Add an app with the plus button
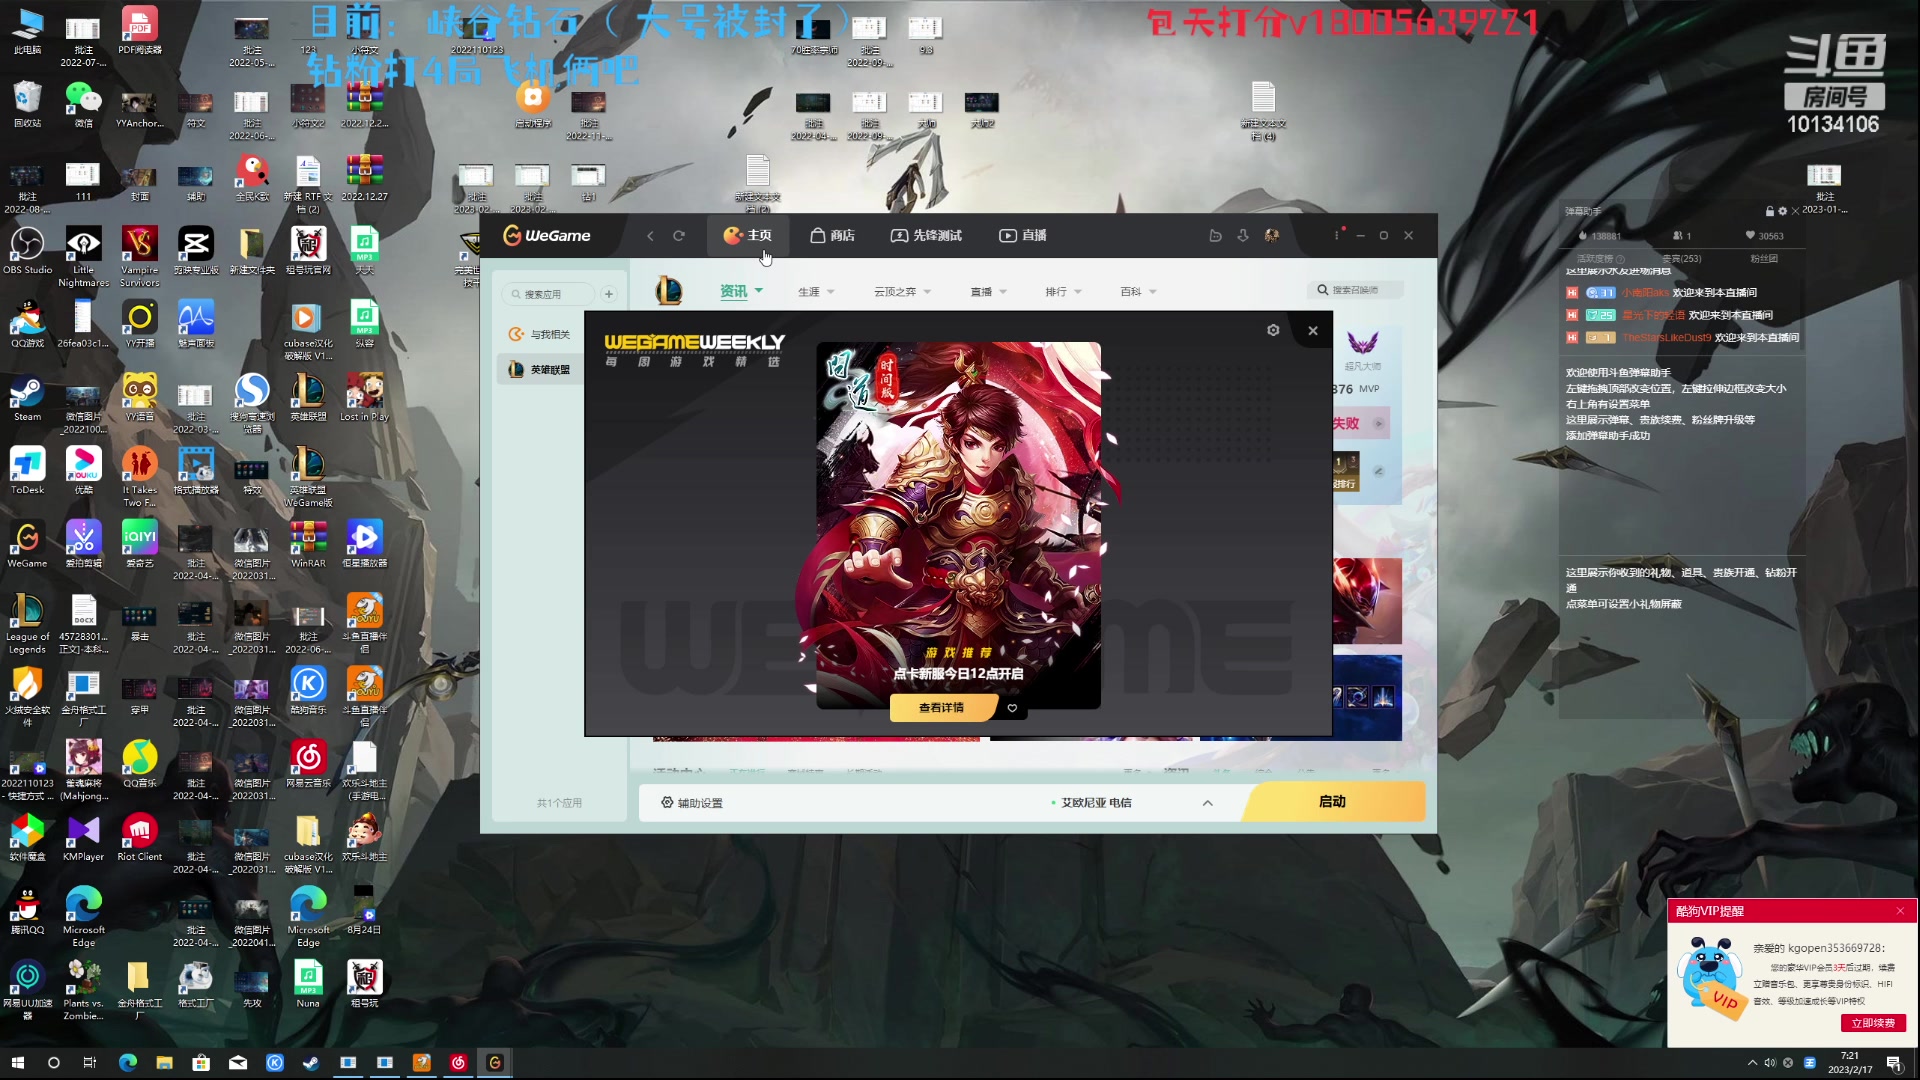 coord(608,294)
